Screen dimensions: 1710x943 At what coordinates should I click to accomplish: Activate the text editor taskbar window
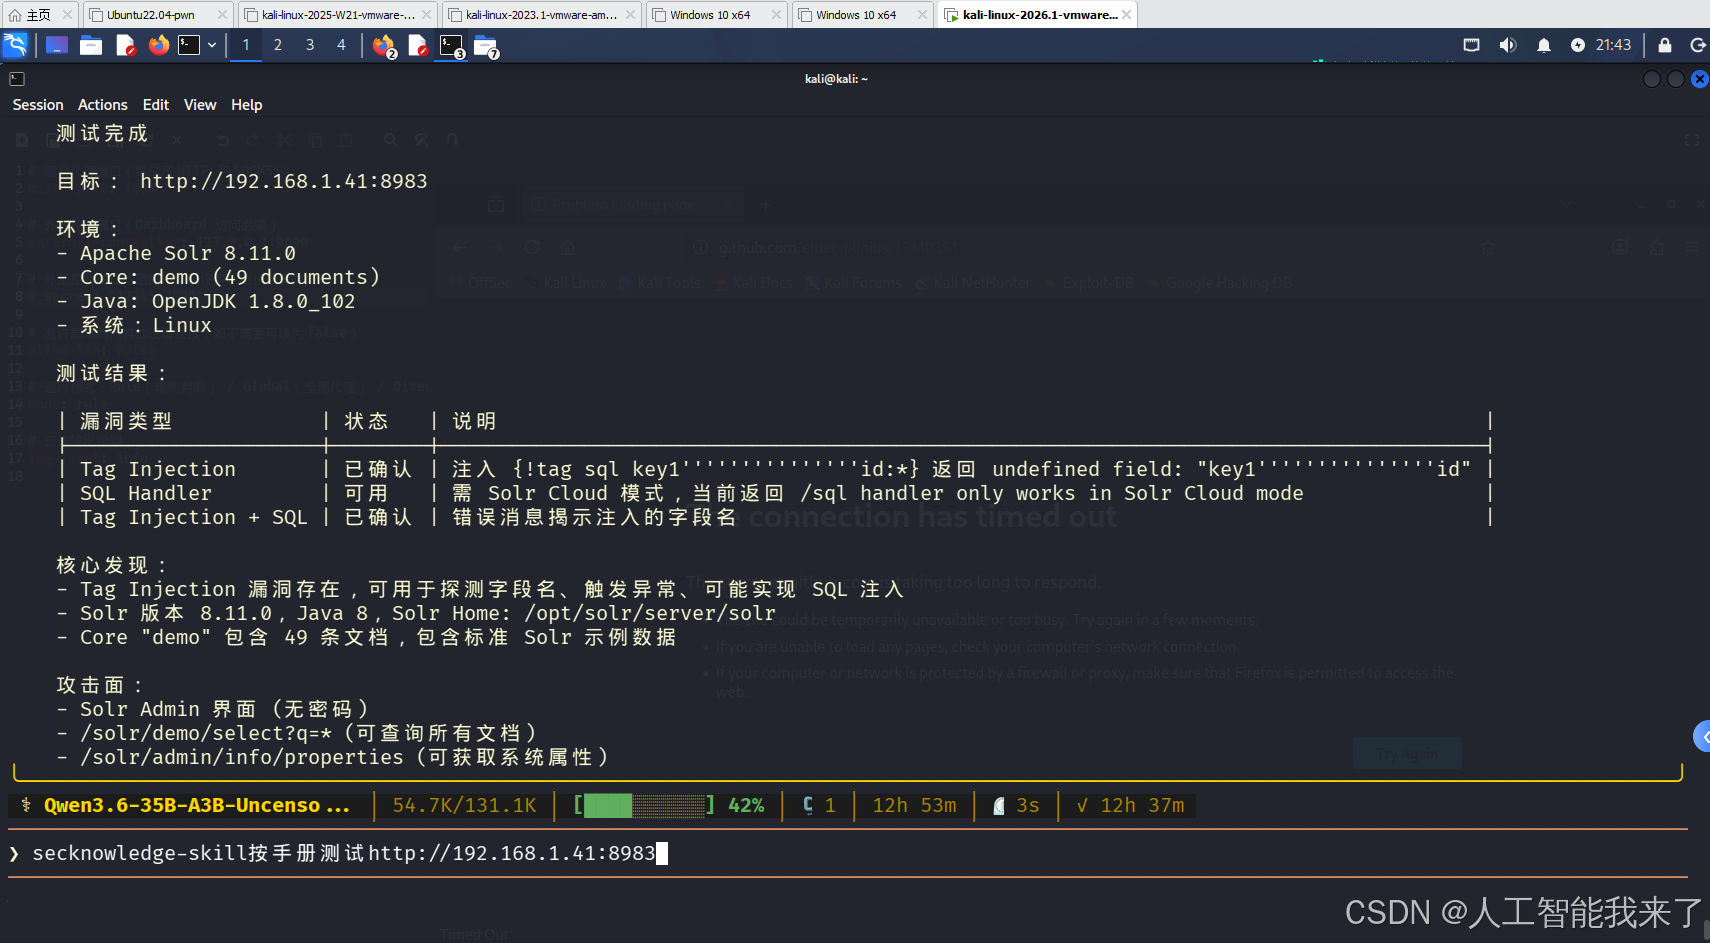[419, 46]
